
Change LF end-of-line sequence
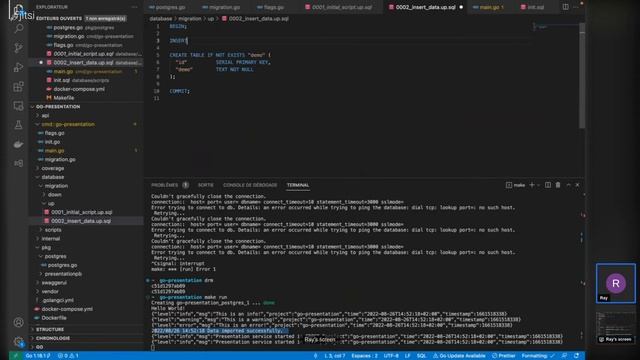(x=407, y=356)
